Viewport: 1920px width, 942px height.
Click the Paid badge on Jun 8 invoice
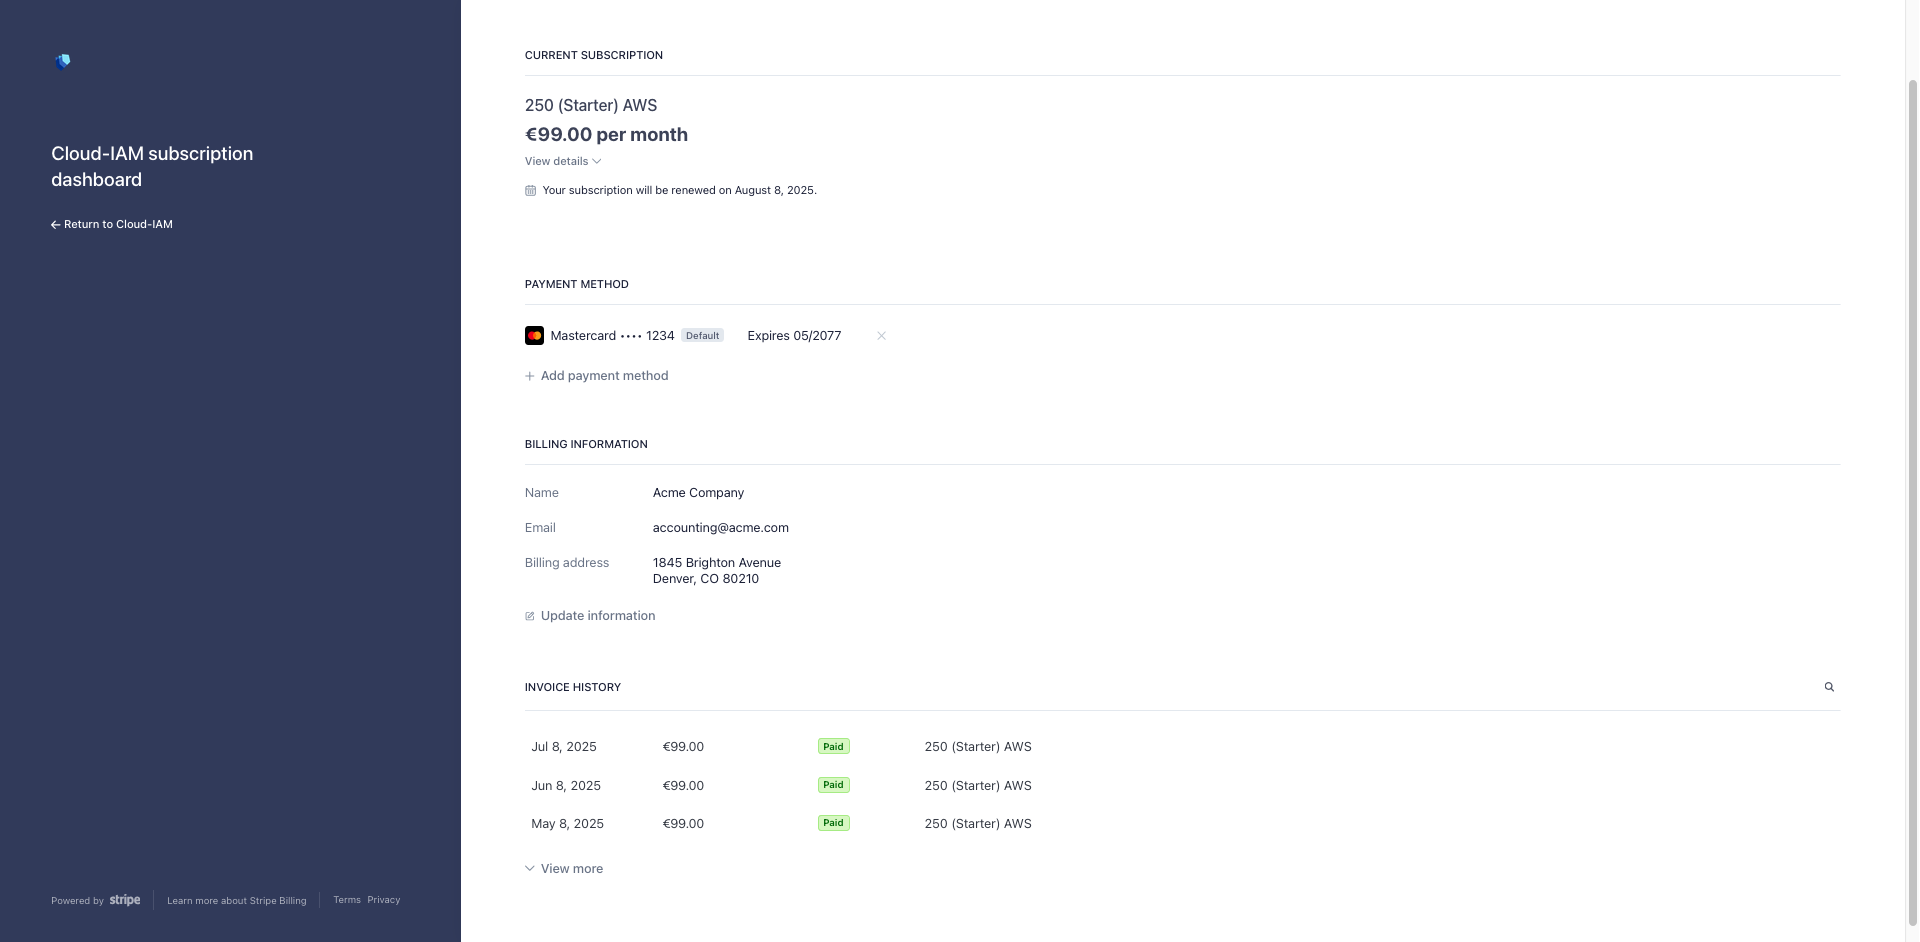[833, 785]
